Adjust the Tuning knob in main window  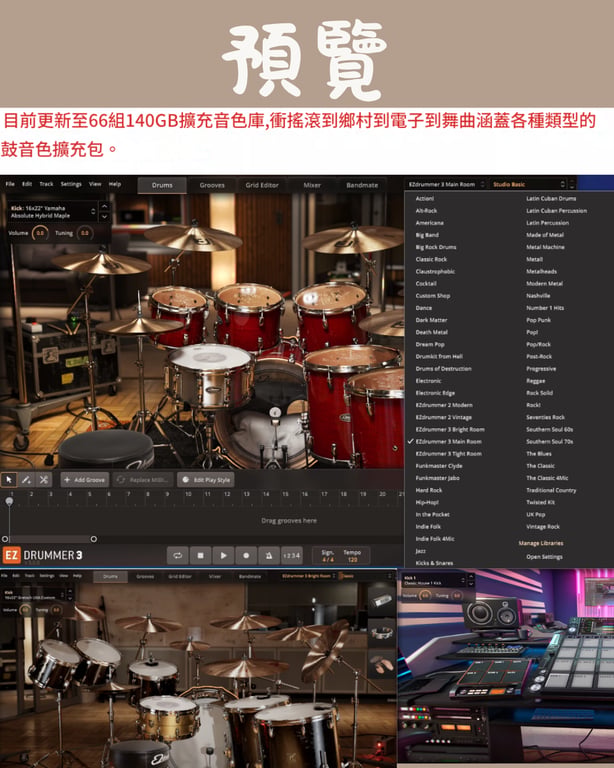[85, 233]
